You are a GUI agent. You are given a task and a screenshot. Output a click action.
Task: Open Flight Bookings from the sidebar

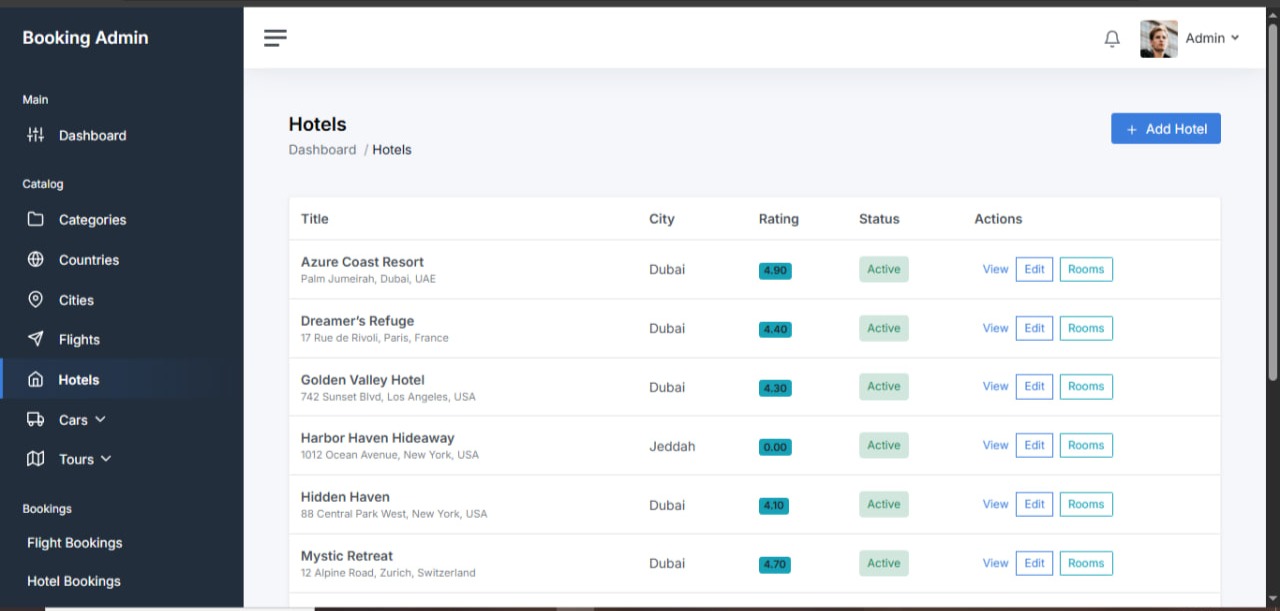pyautogui.click(x=74, y=542)
